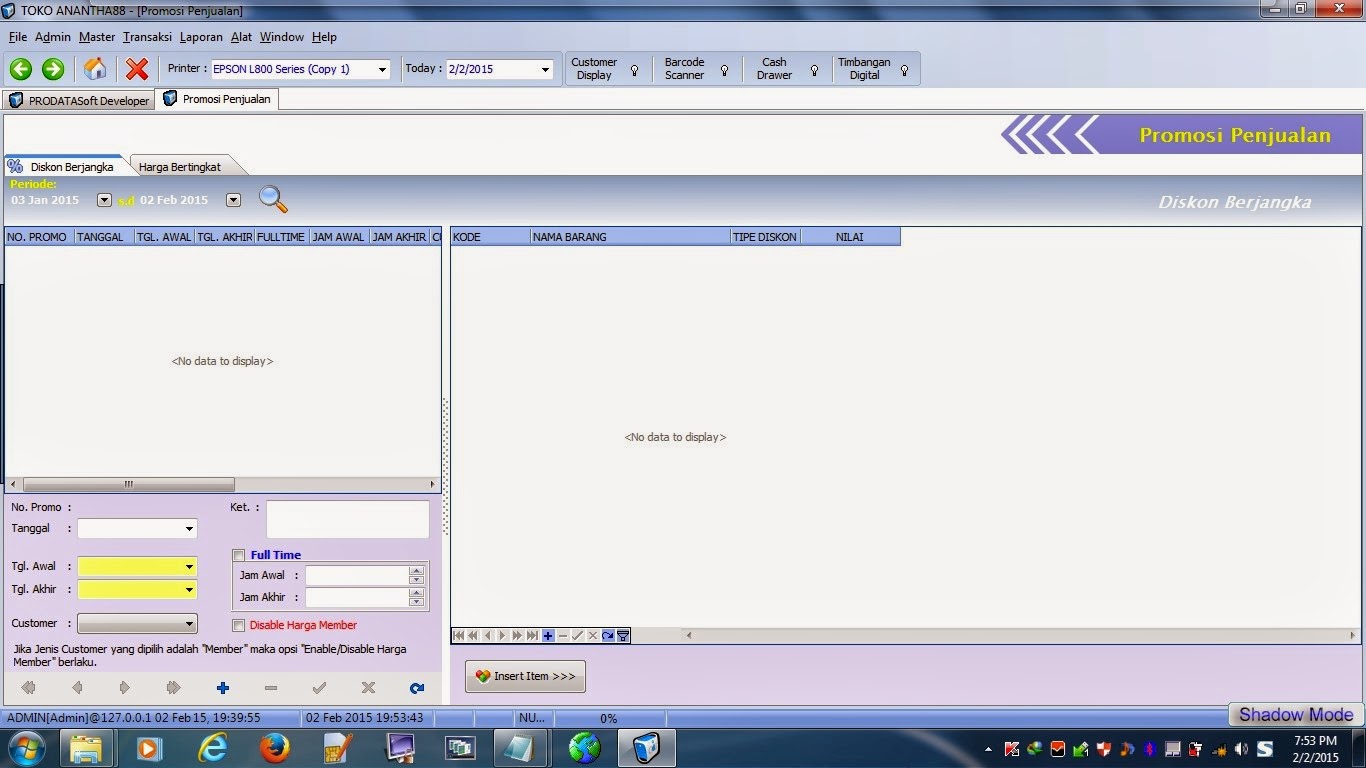Cancel promo editing with the X icon
The height and width of the screenshot is (768, 1366).
pyautogui.click(x=368, y=688)
